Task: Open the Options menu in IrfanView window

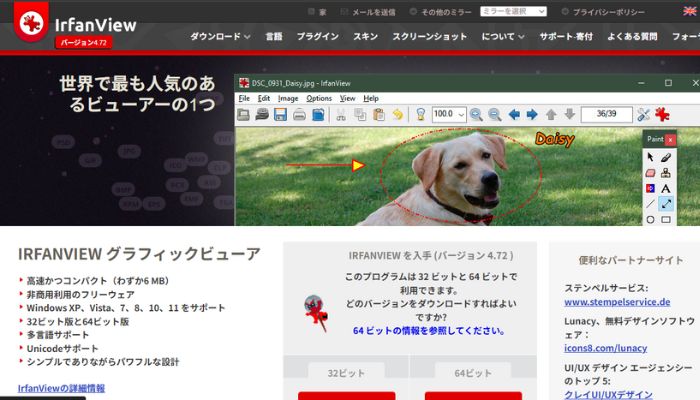Action: (x=319, y=98)
